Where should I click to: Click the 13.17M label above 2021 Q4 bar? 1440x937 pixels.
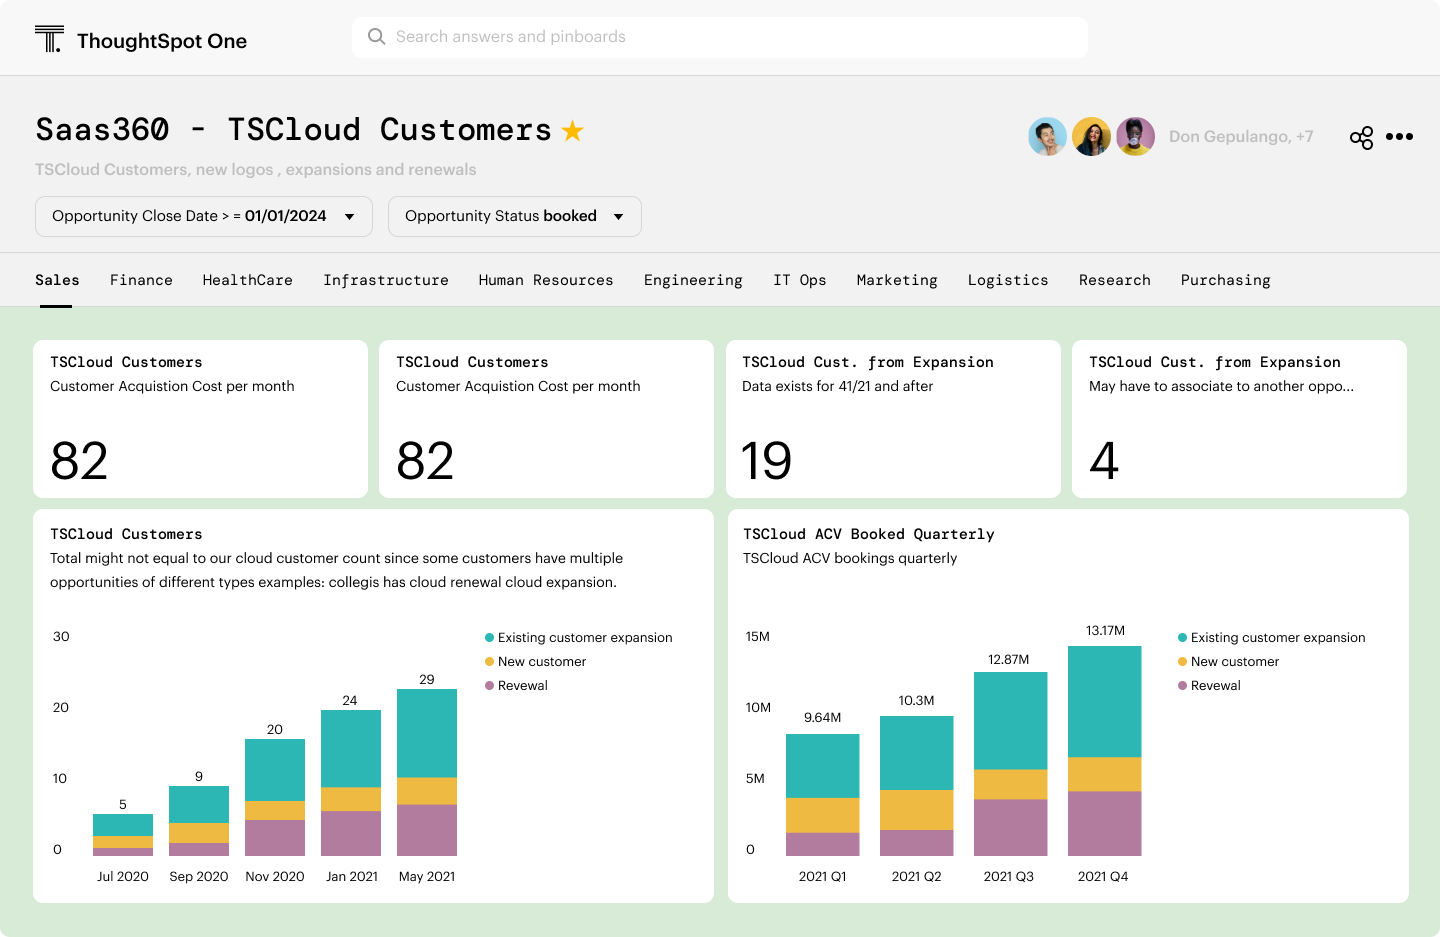[1105, 631]
